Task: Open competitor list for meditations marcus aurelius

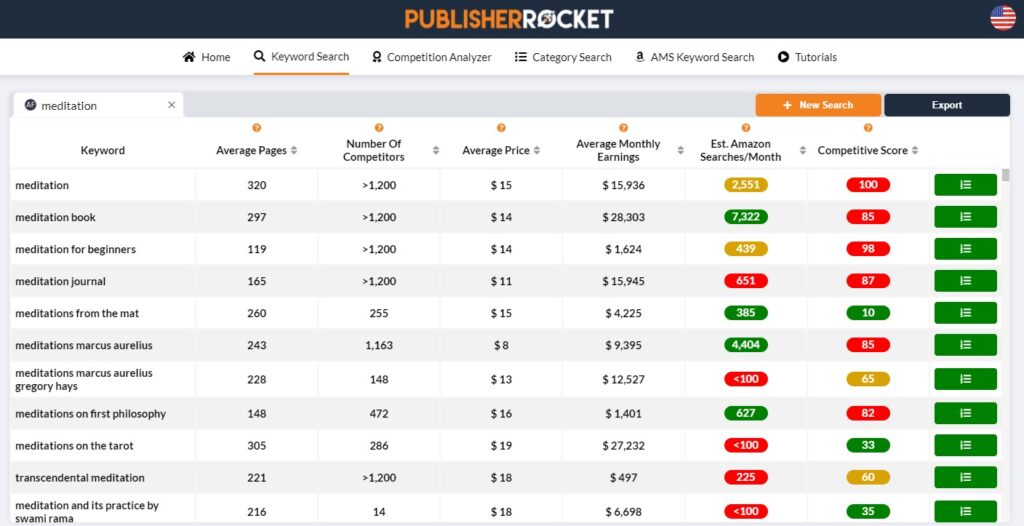Action: tap(965, 345)
